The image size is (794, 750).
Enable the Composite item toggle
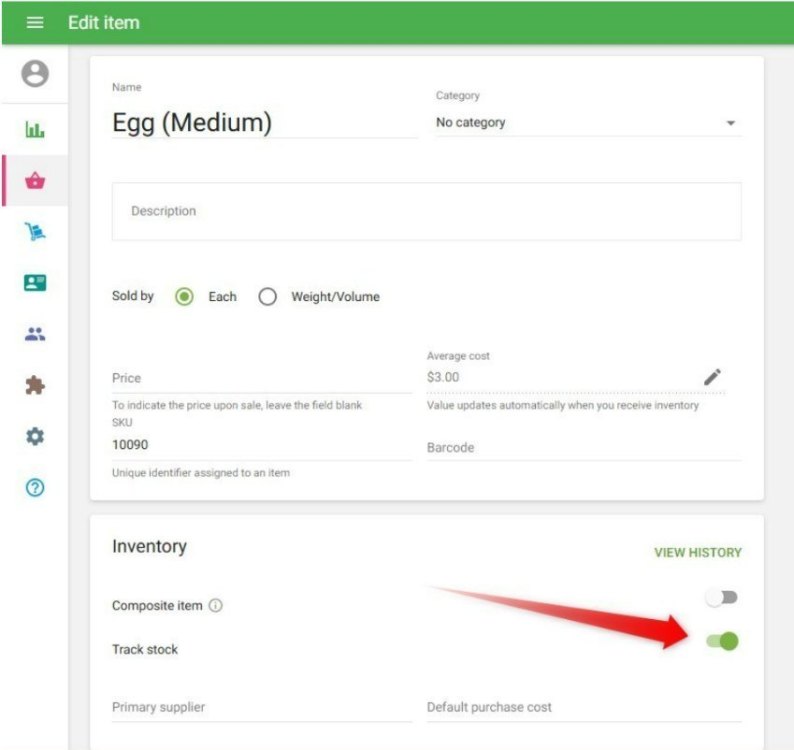pyautogui.click(x=721, y=598)
